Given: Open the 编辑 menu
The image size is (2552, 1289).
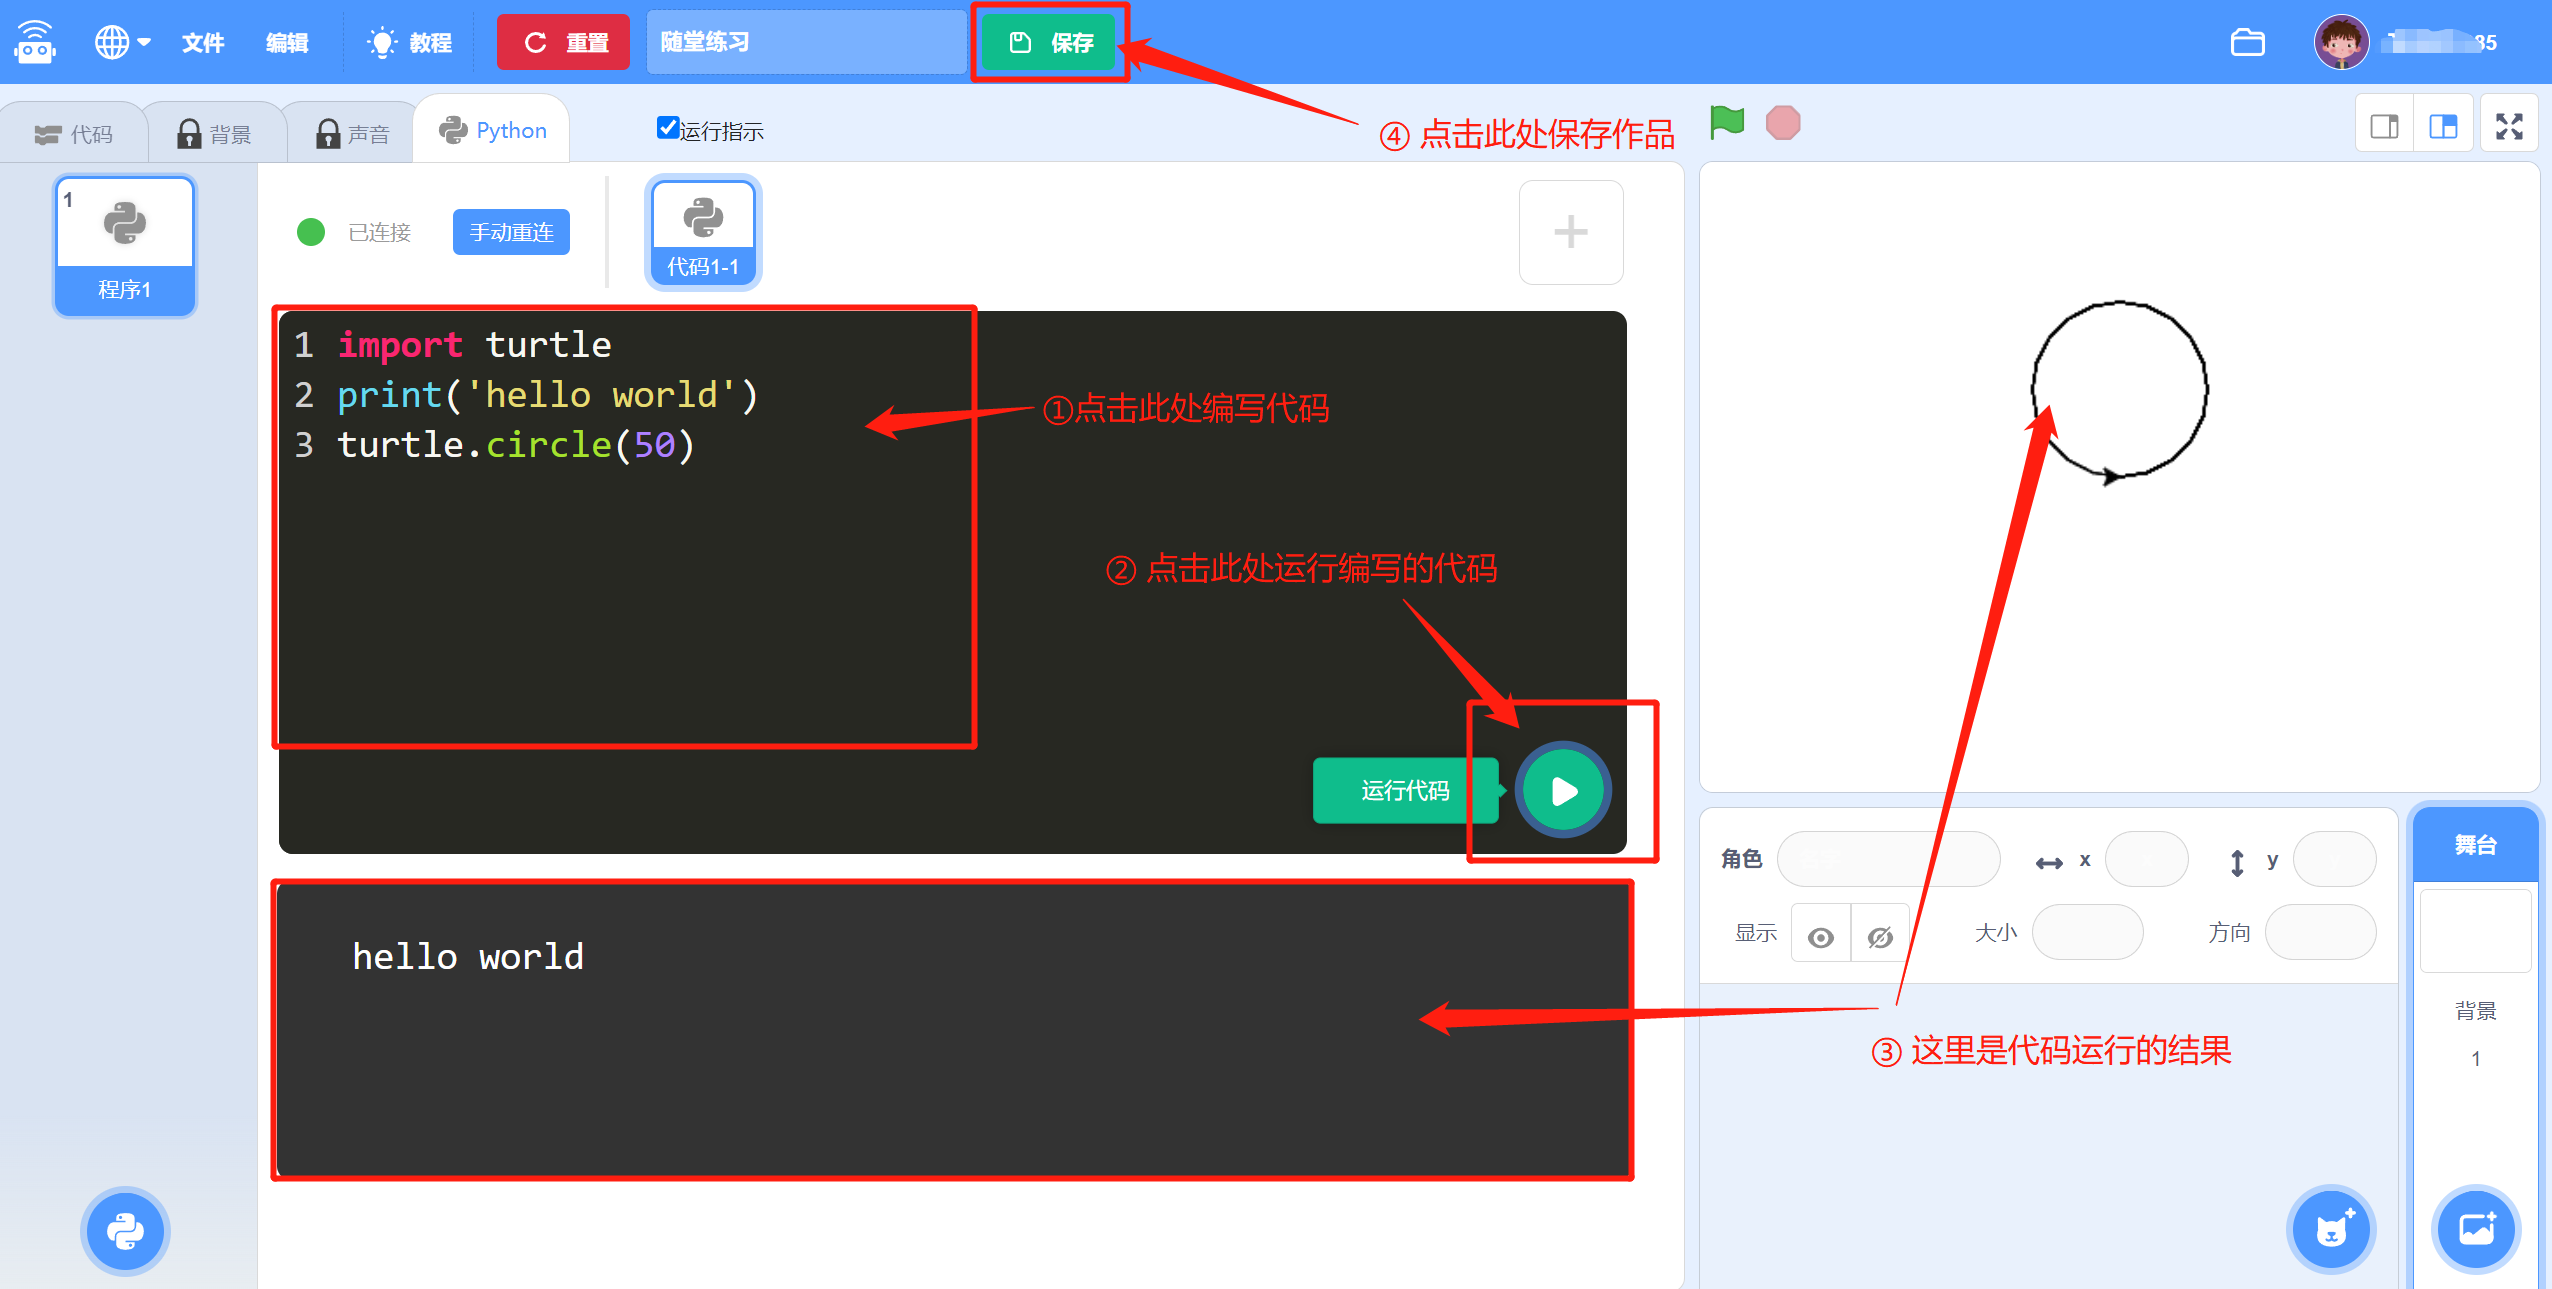Looking at the screenshot, I should coord(287,42).
